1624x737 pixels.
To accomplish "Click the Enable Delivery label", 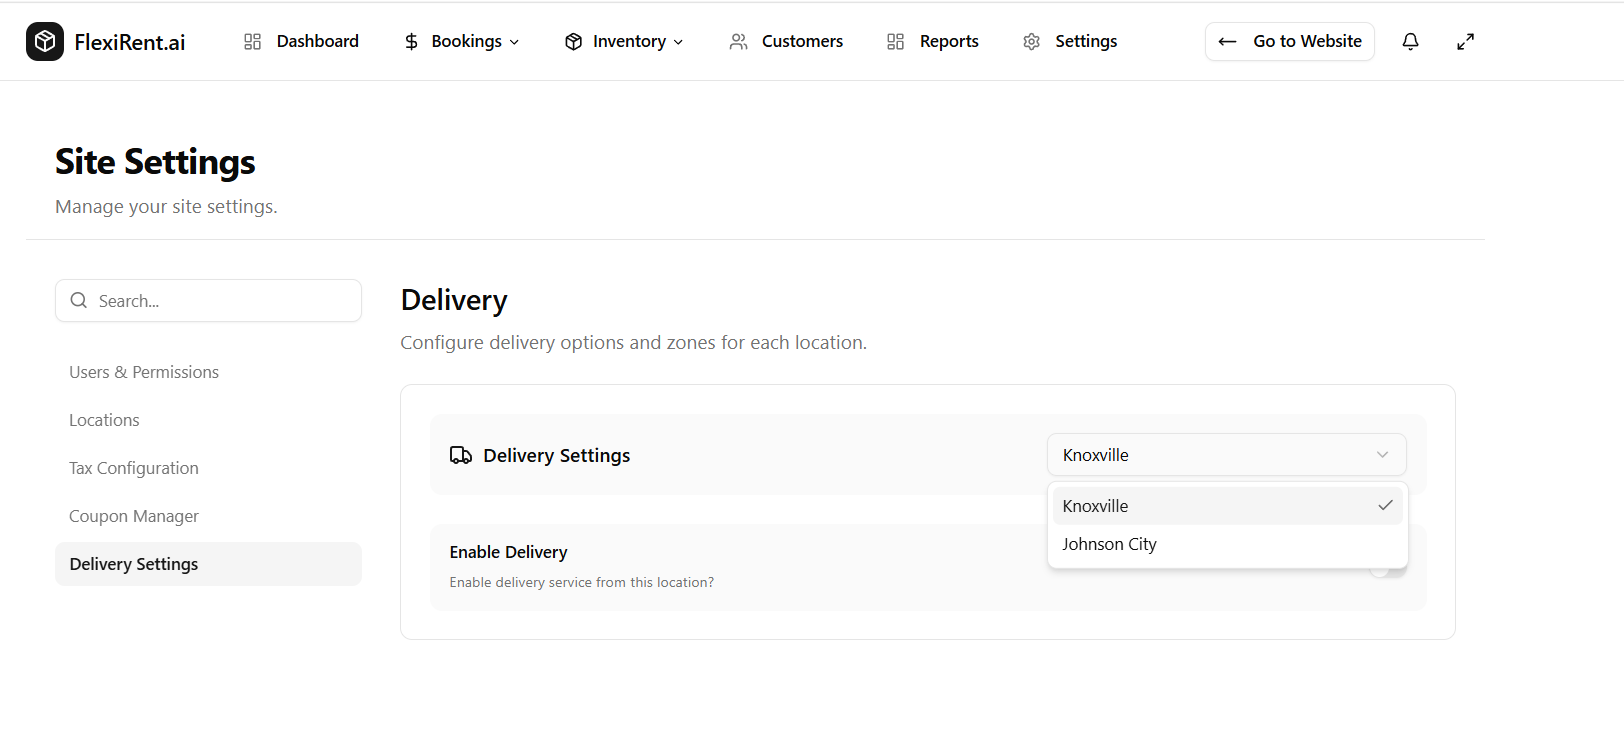I will click(508, 552).
